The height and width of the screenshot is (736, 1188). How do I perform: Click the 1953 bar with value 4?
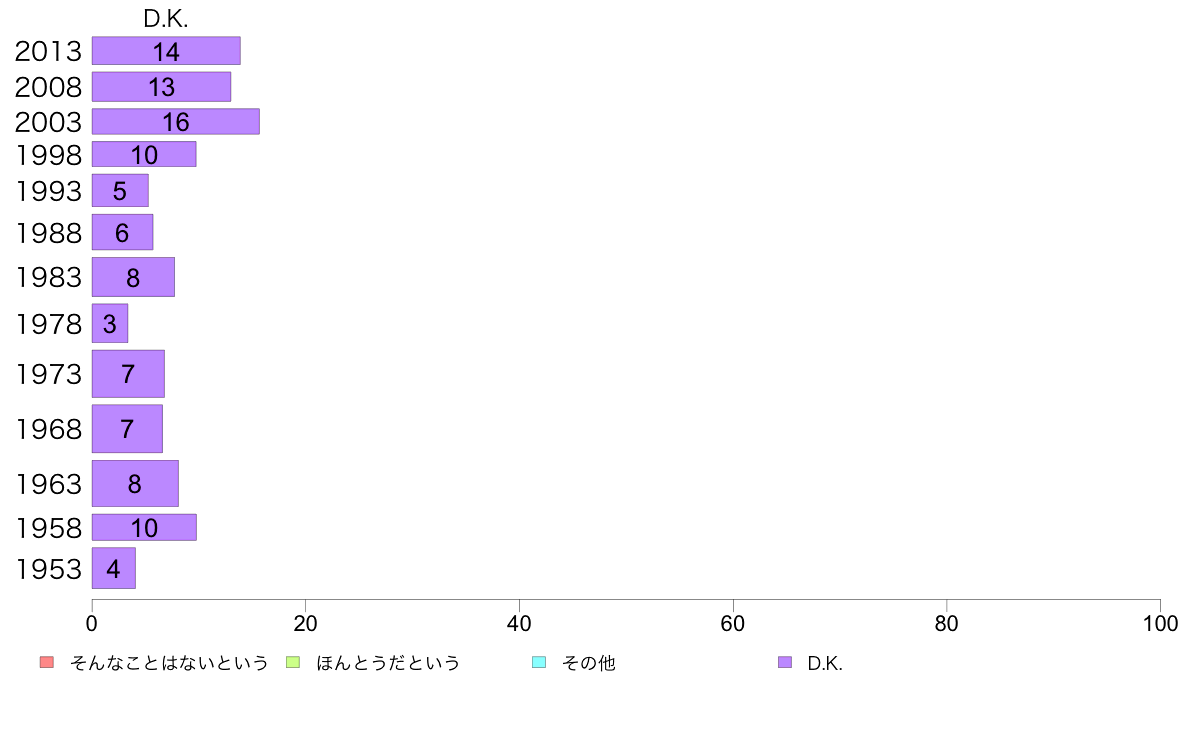(114, 568)
